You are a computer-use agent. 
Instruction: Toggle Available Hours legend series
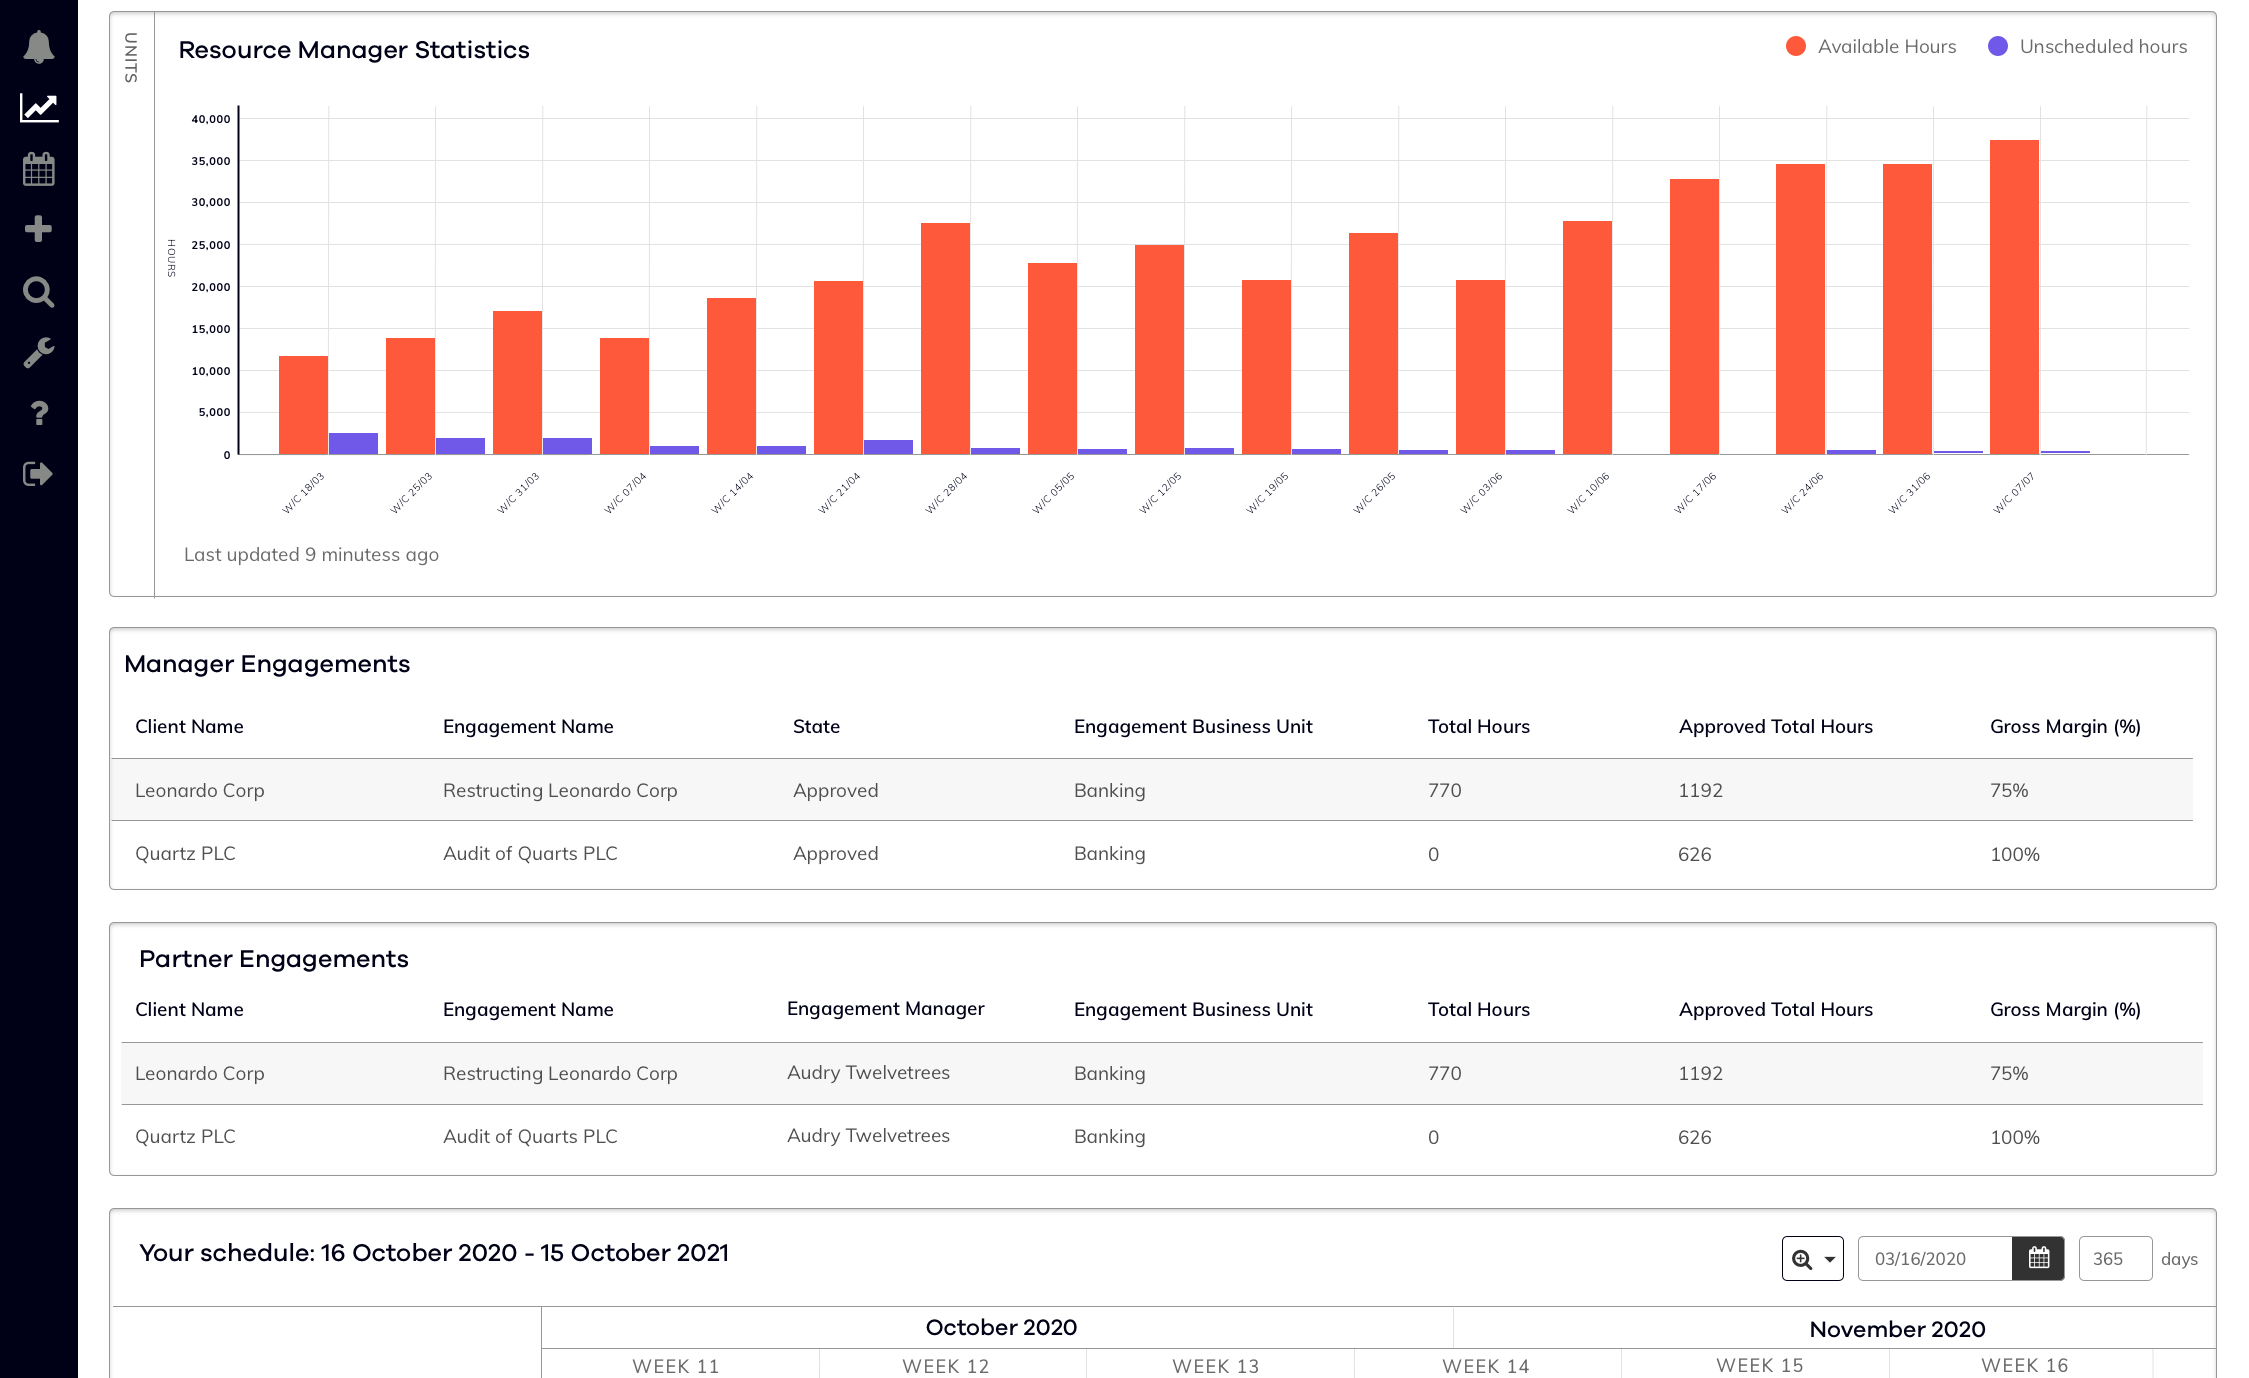click(1871, 47)
